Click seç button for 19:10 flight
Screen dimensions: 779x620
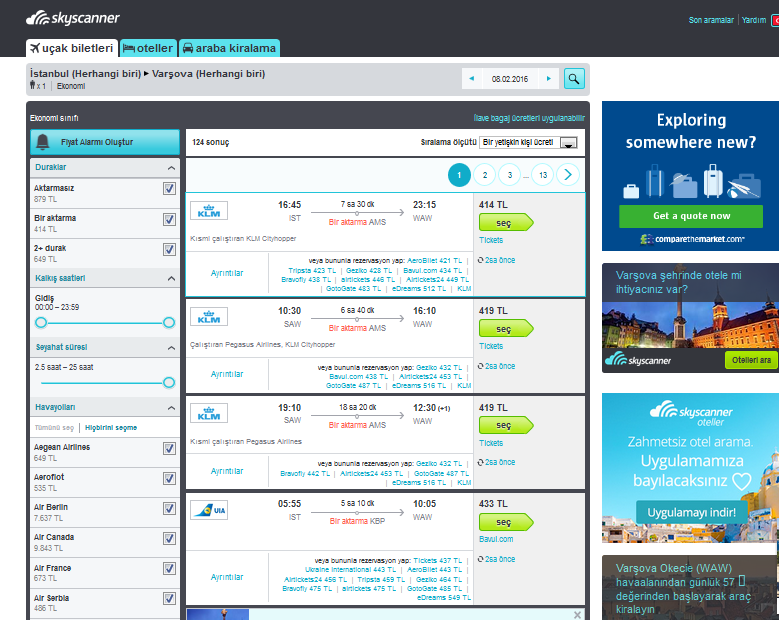pos(506,425)
